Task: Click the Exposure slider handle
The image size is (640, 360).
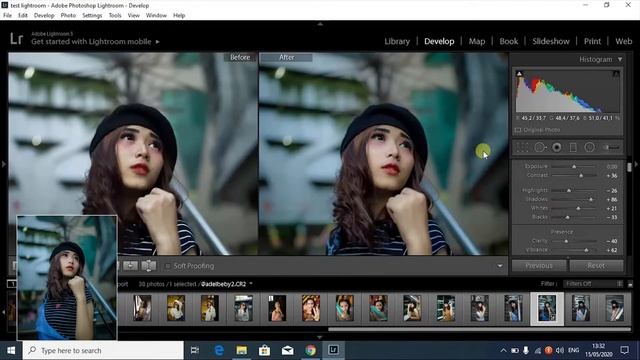Action: 574,167
